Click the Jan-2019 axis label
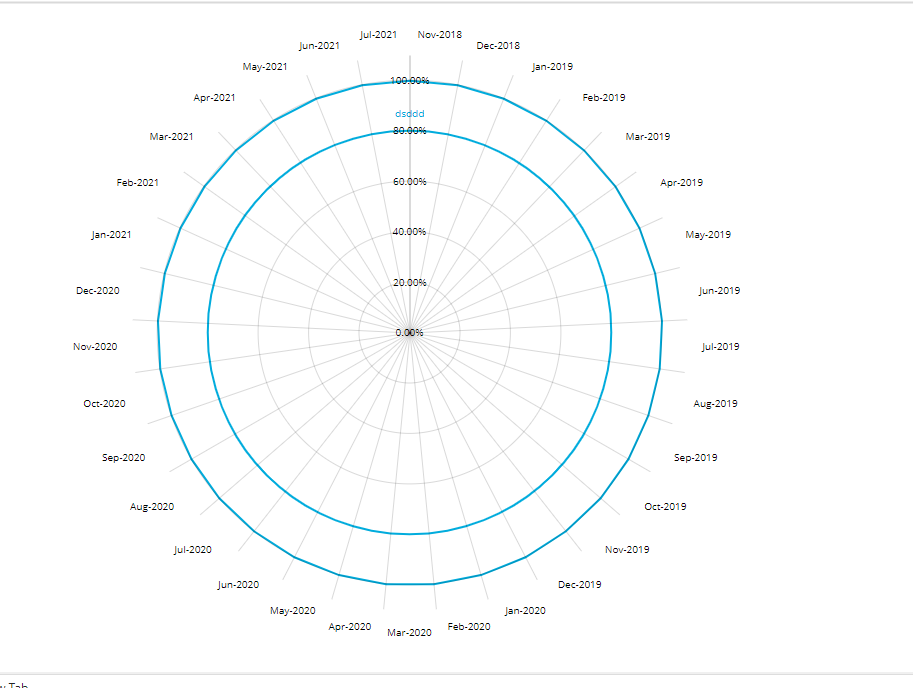913x688 pixels. 552,67
